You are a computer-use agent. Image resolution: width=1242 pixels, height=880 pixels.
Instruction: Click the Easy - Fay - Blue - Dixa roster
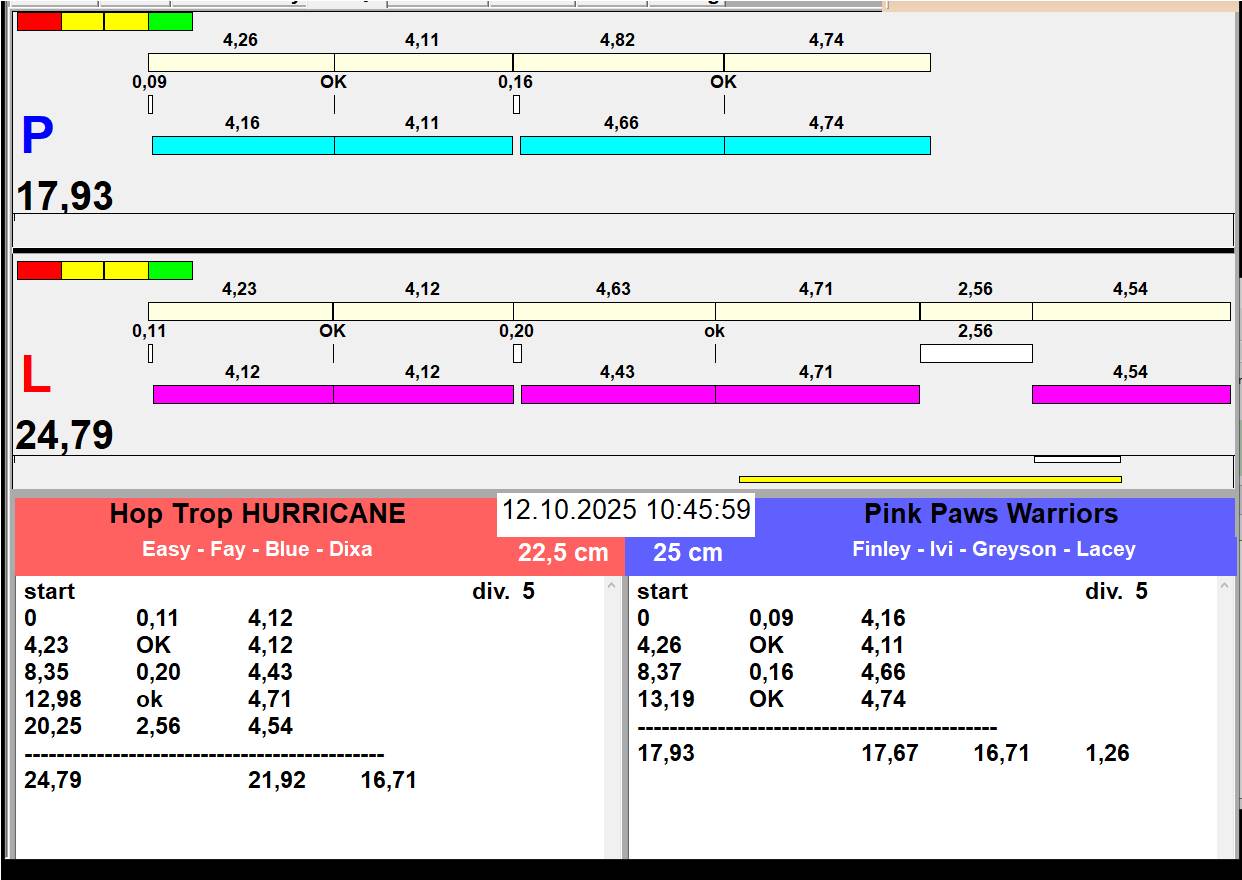coord(257,549)
